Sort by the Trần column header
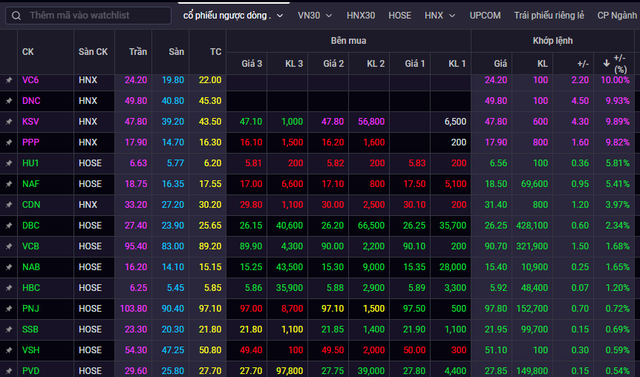 tap(138, 52)
